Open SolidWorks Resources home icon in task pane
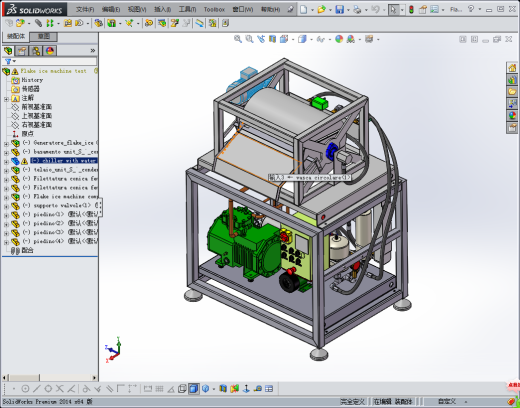Screen dimensions: 520x408 (512, 68)
